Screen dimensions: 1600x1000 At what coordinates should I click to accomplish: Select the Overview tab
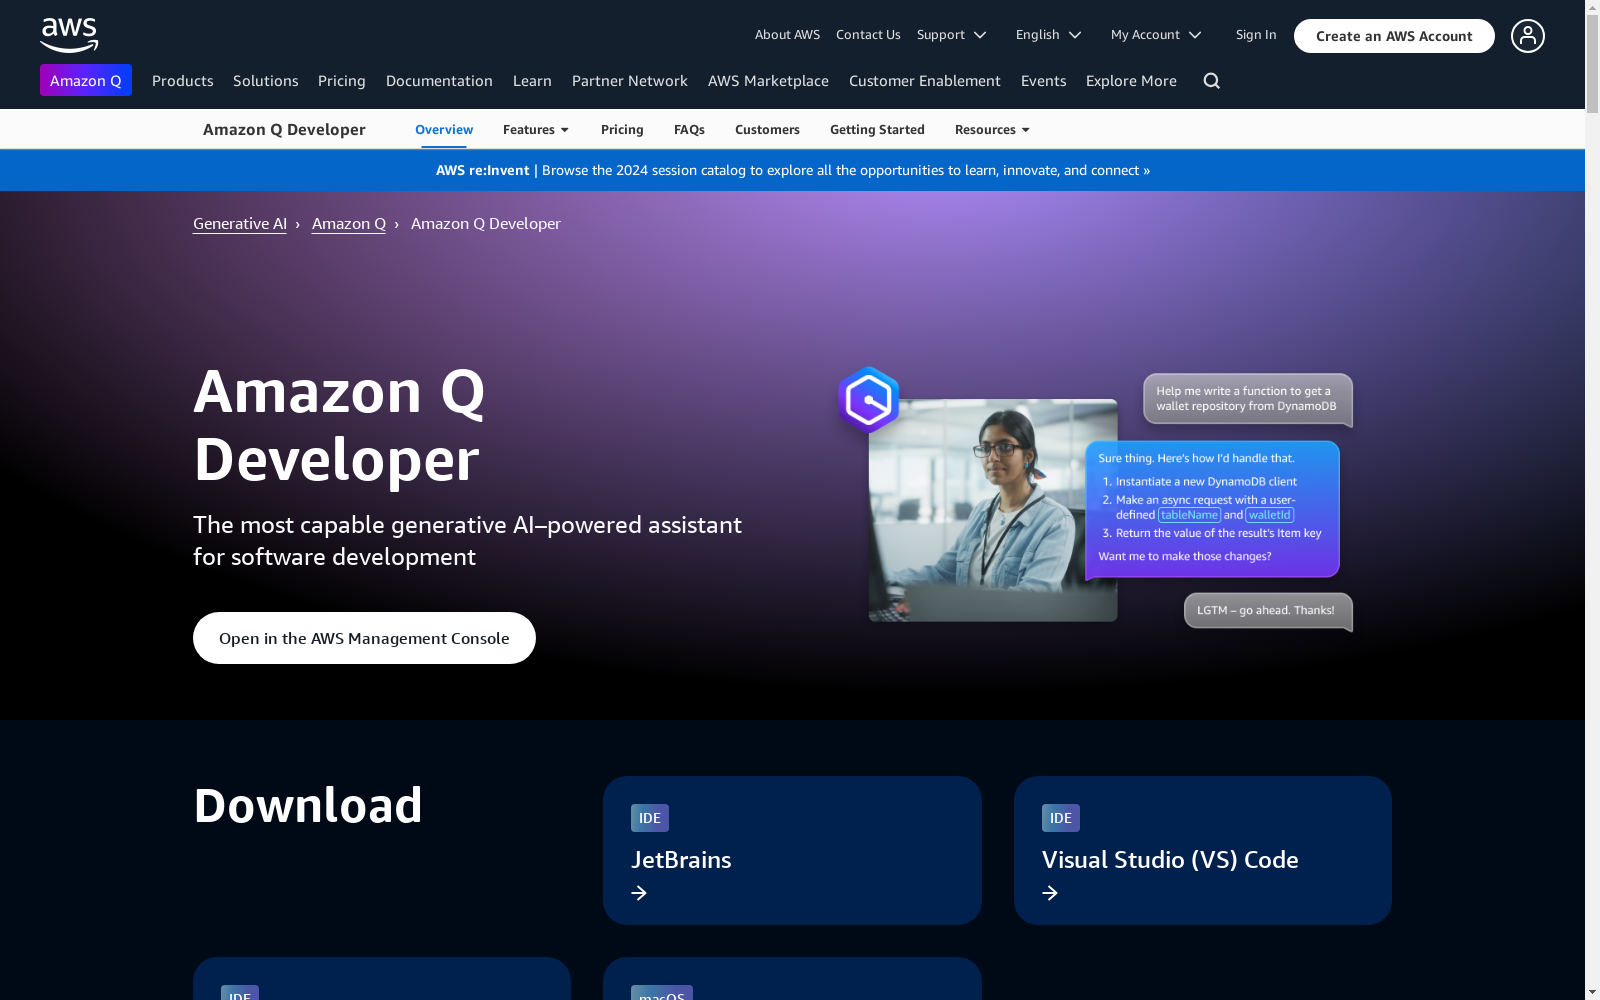444,130
